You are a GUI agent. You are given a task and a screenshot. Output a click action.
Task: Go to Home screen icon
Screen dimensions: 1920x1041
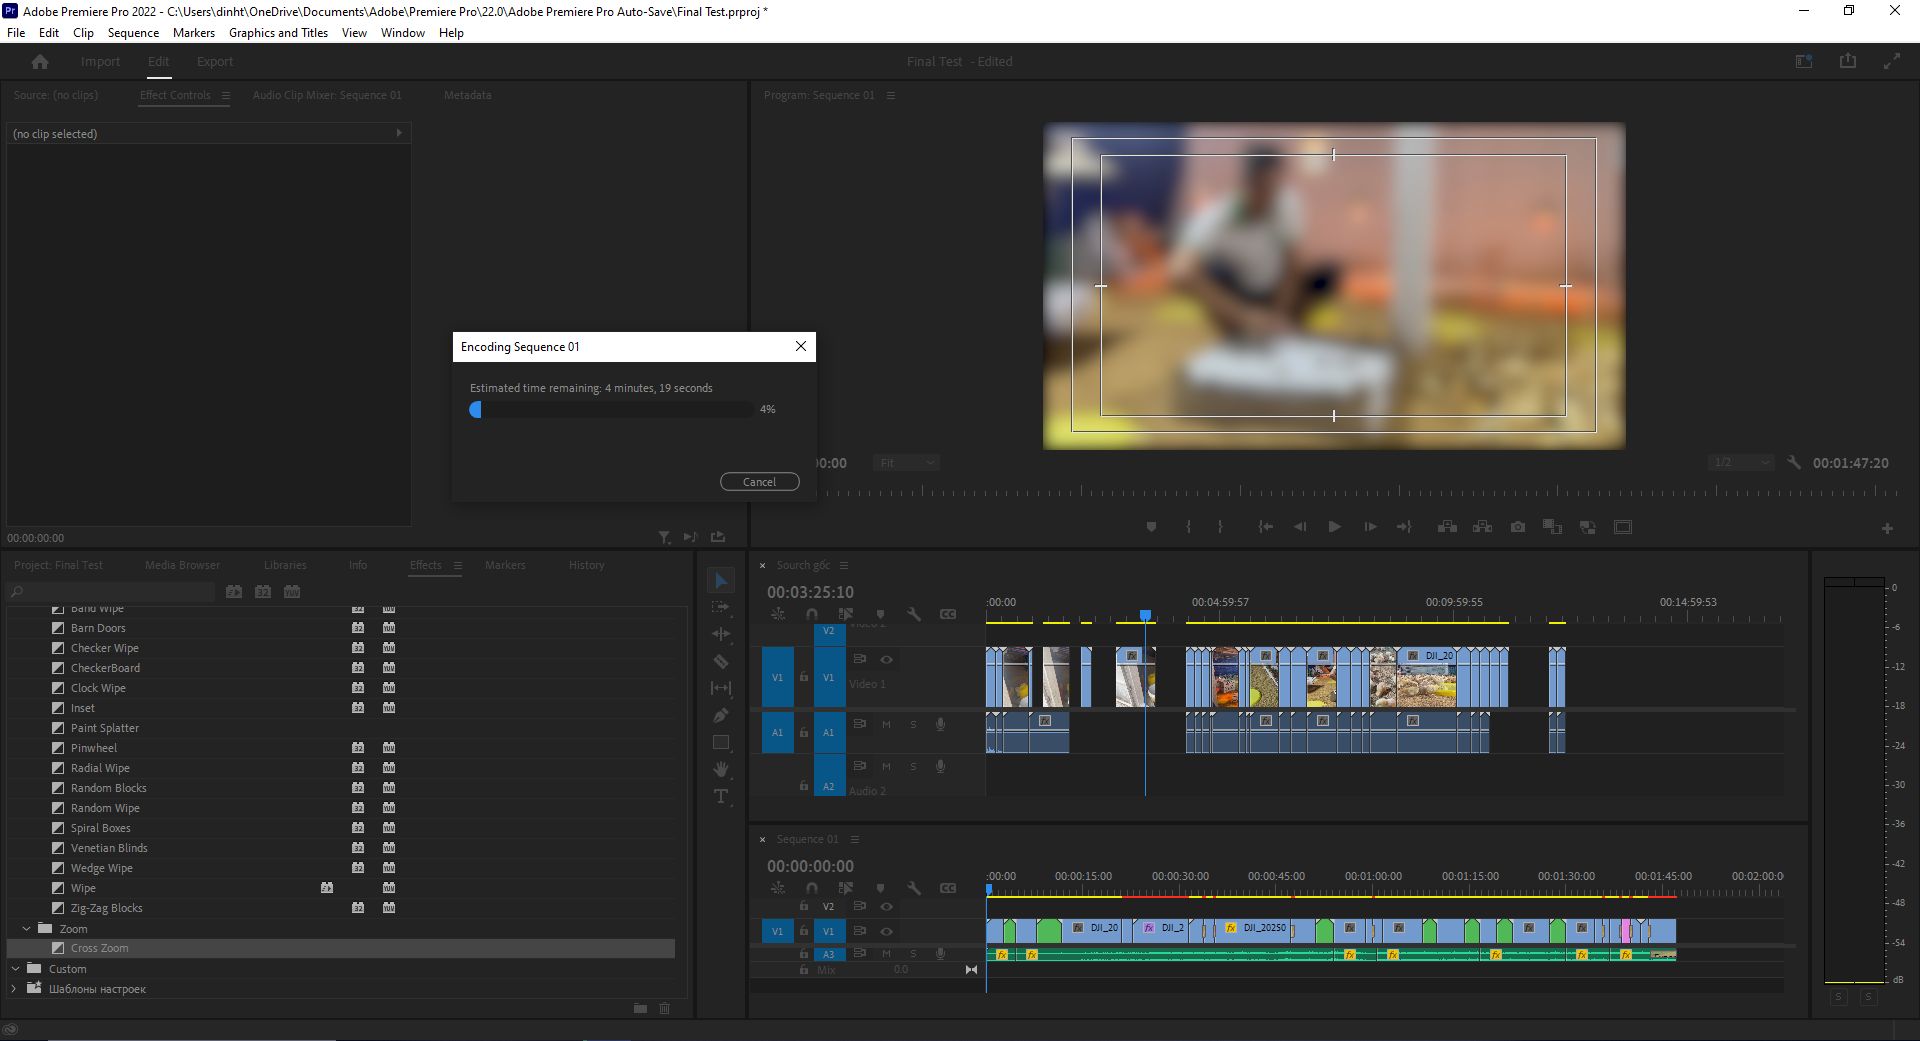click(x=40, y=62)
